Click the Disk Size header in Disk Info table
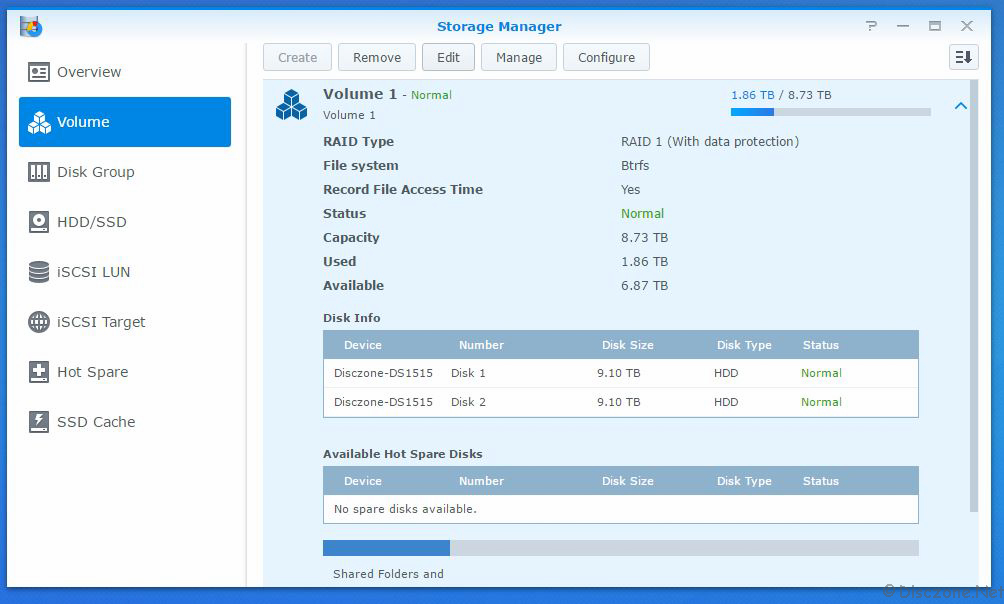This screenshot has width=1004, height=604. coord(628,345)
